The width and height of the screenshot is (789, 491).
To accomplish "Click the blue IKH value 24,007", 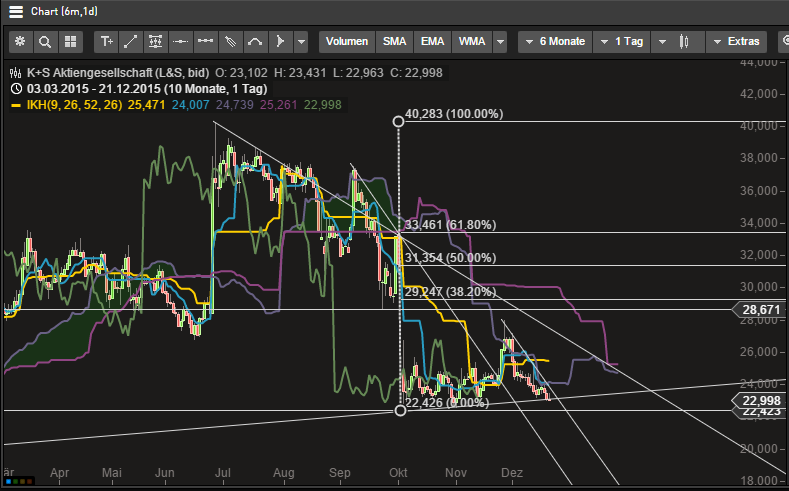I will [x=190, y=105].
